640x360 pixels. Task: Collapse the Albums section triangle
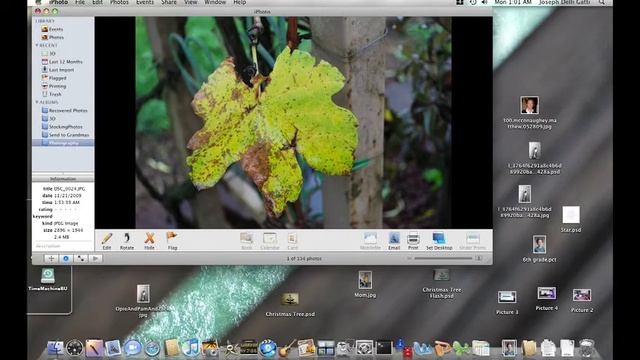click(x=37, y=102)
